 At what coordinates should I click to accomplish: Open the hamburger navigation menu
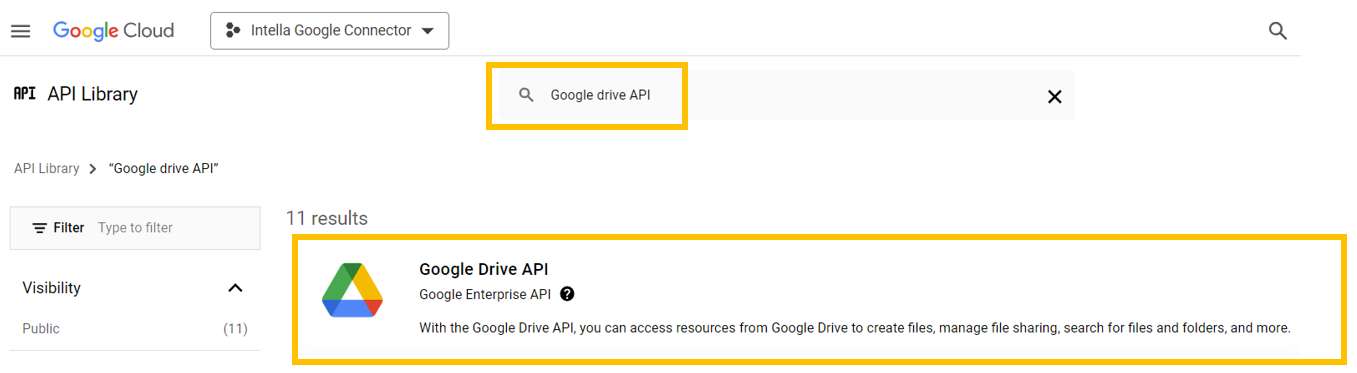[x=20, y=31]
